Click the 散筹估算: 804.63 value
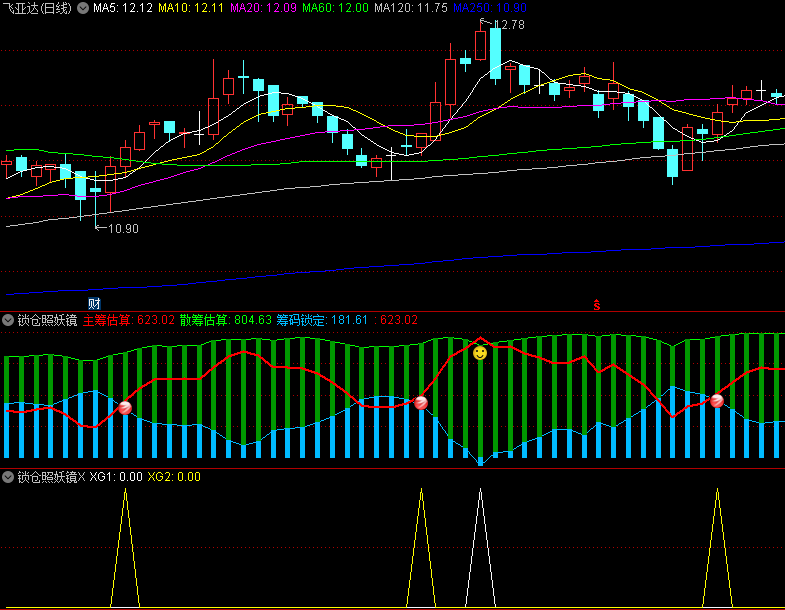Image resolution: width=785 pixels, height=610 pixels. pos(226,320)
